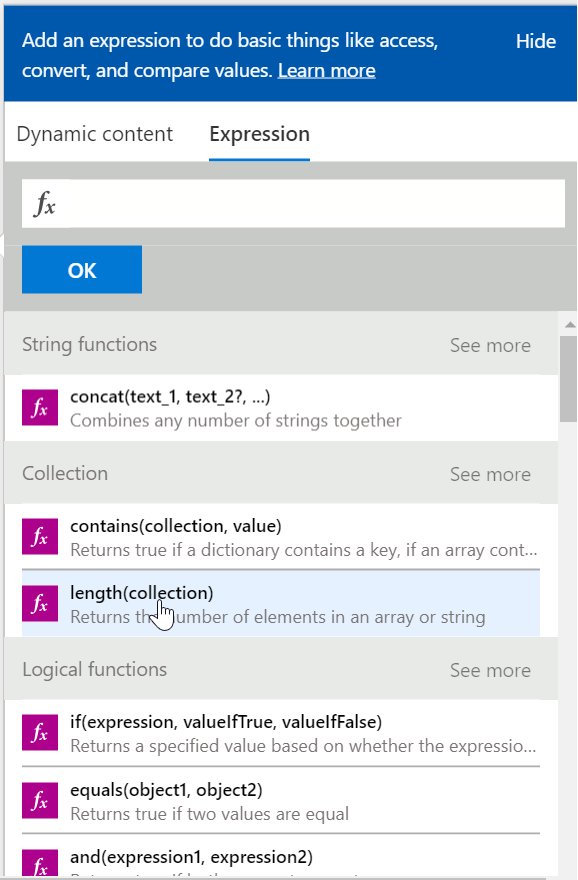578x880 pixels.
Task: Click the fx icon next to concat
Action: point(40,407)
